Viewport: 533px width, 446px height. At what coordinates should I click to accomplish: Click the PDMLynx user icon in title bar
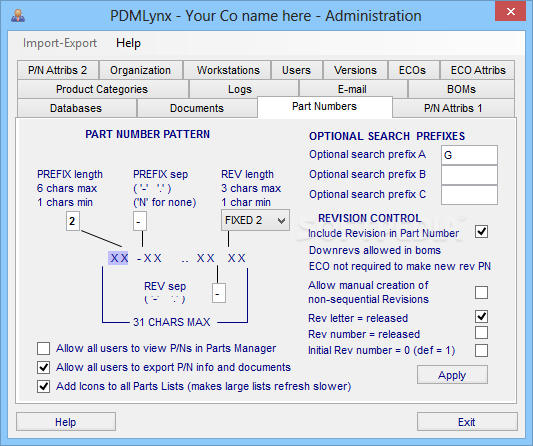point(18,16)
